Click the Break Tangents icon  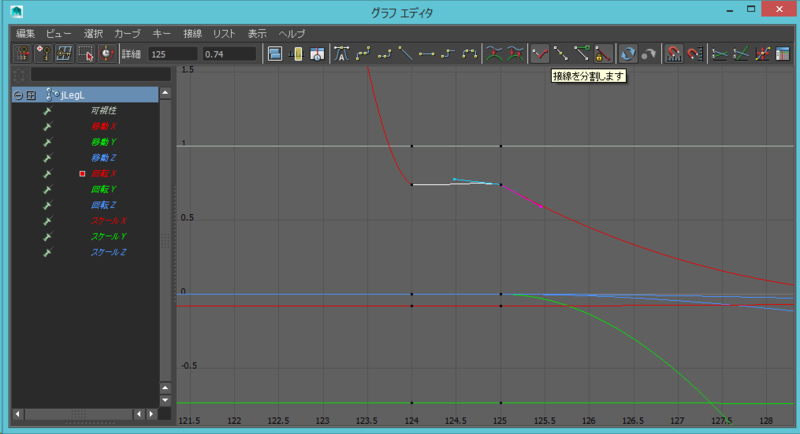pyautogui.click(x=539, y=54)
